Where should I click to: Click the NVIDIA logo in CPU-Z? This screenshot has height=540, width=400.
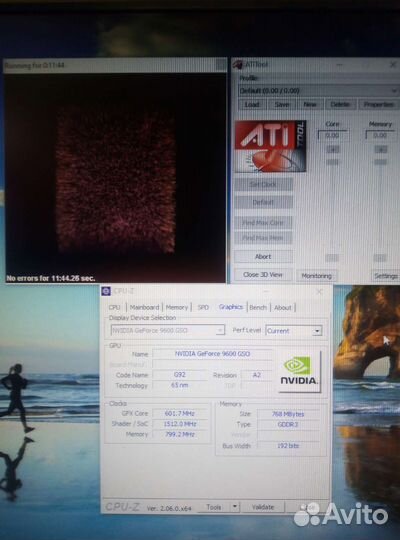(x=299, y=371)
